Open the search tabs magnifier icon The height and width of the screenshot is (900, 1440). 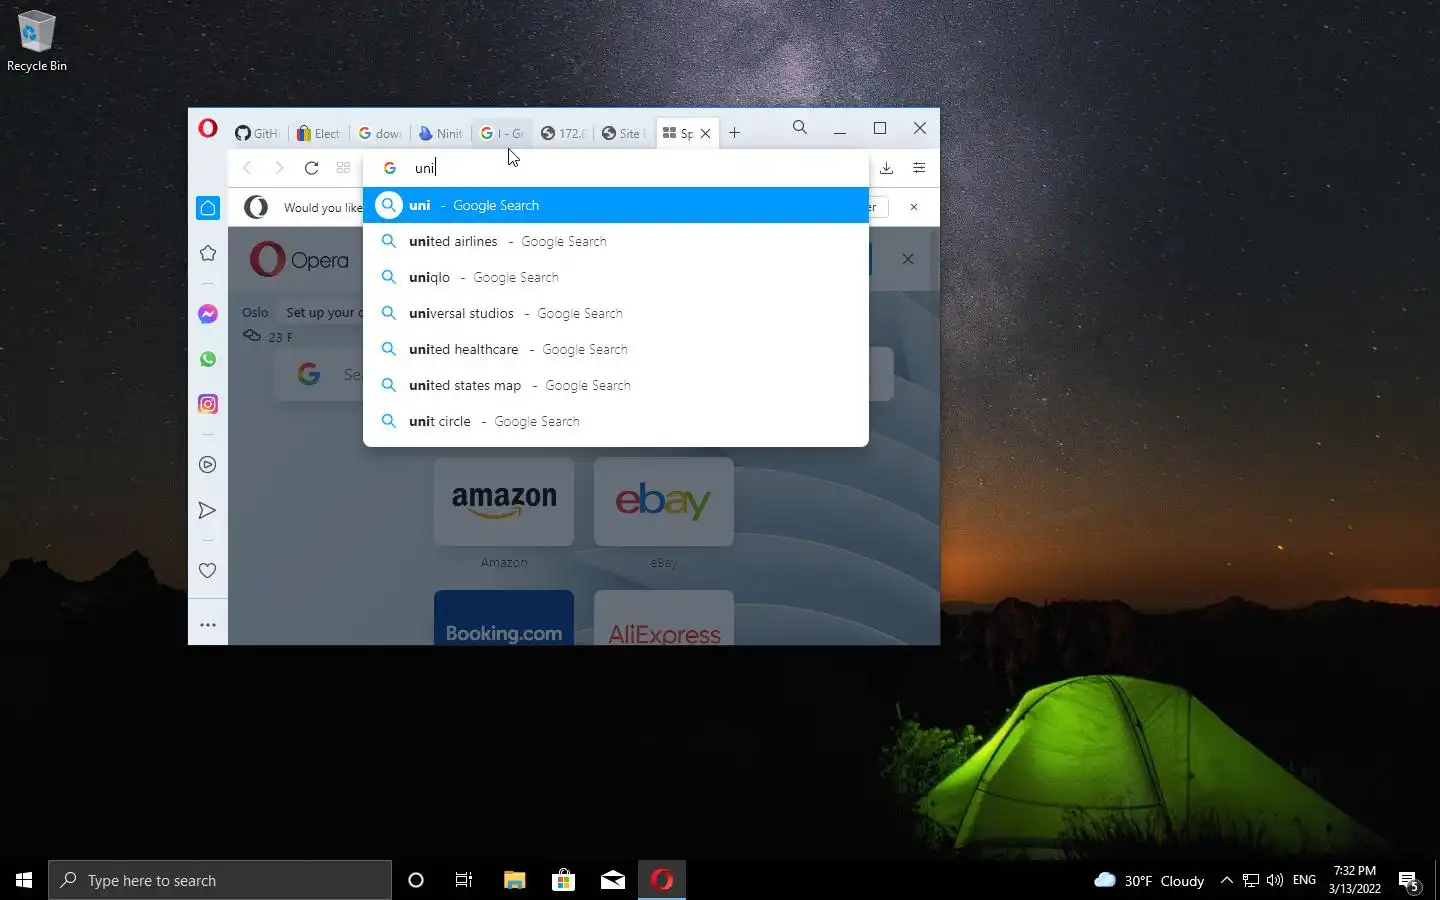[x=800, y=128]
